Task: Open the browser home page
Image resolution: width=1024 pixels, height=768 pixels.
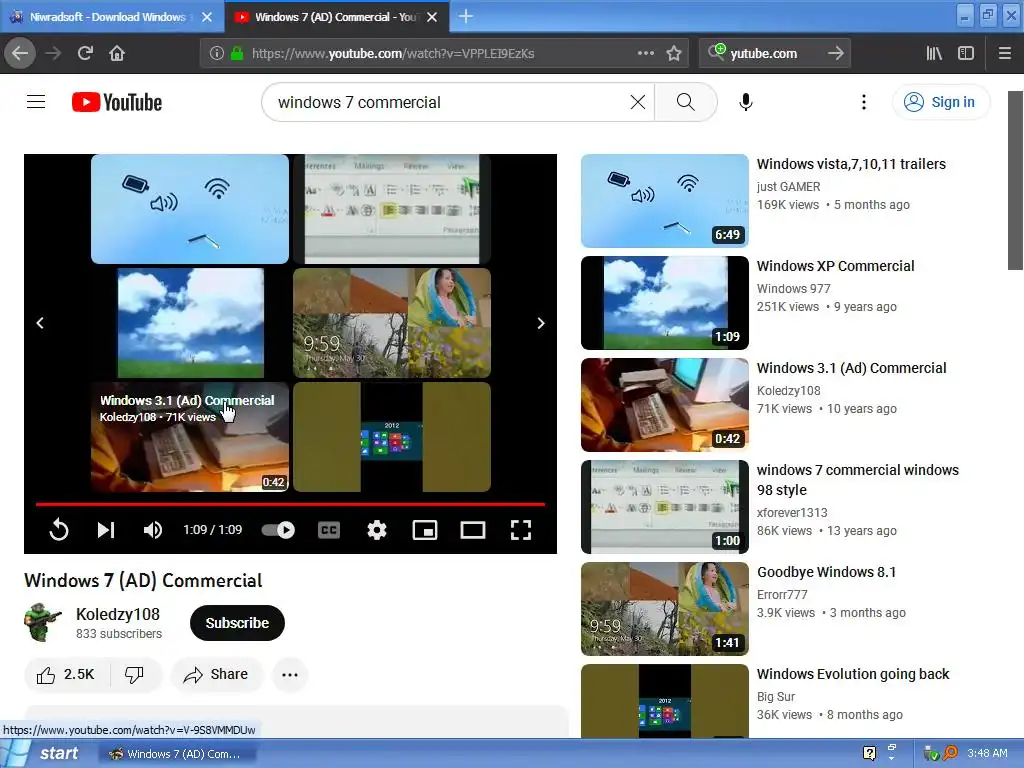Action: (117, 53)
